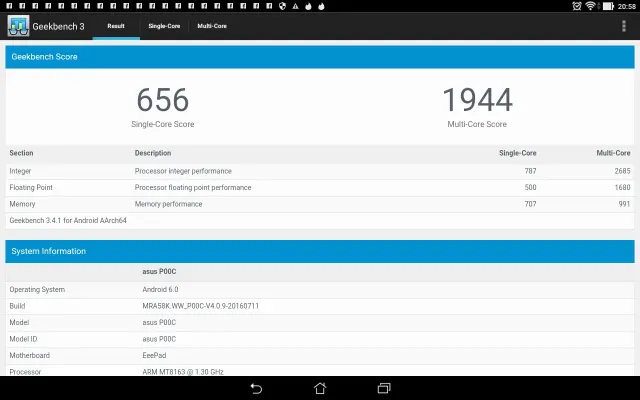Viewport: 640px width, 400px height.
Task: Switch to the Result tab
Action: (x=116, y=26)
